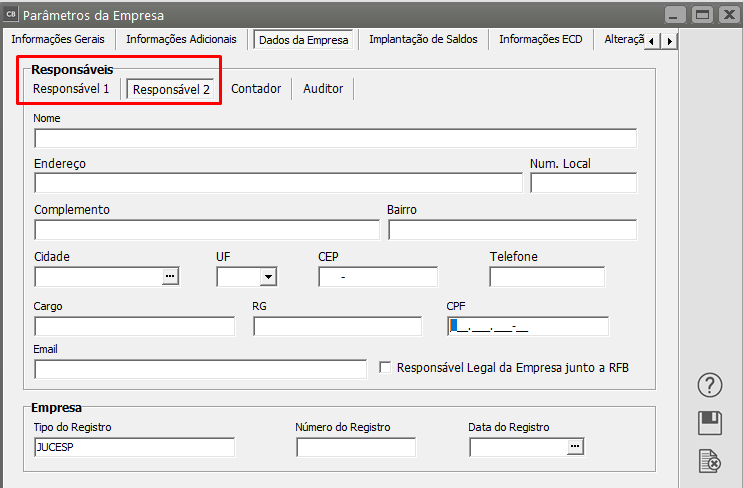The width and height of the screenshot is (743, 488).
Task: Open the Data do Registro picker button
Action: [x=574, y=447]
